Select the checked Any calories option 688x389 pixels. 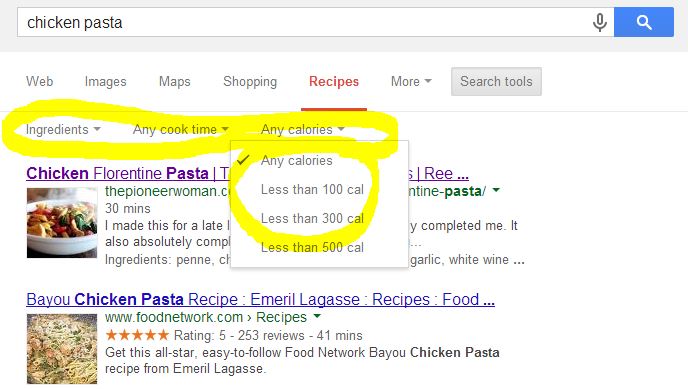pyautogui.click(x=297, y=161)
